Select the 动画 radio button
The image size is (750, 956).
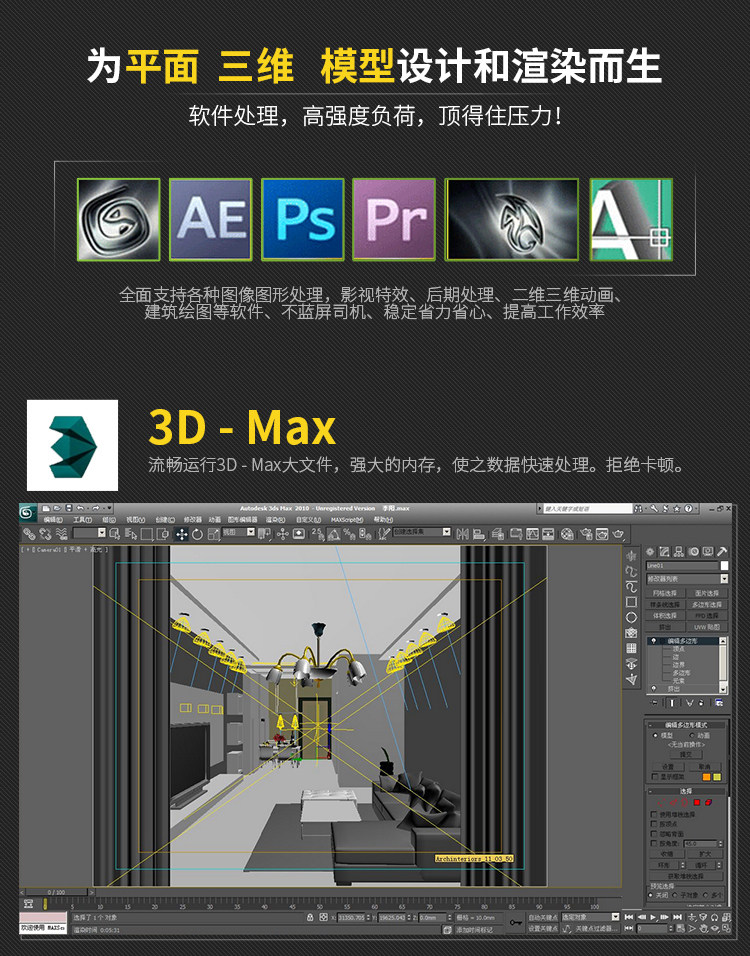(x=691, y=735)
